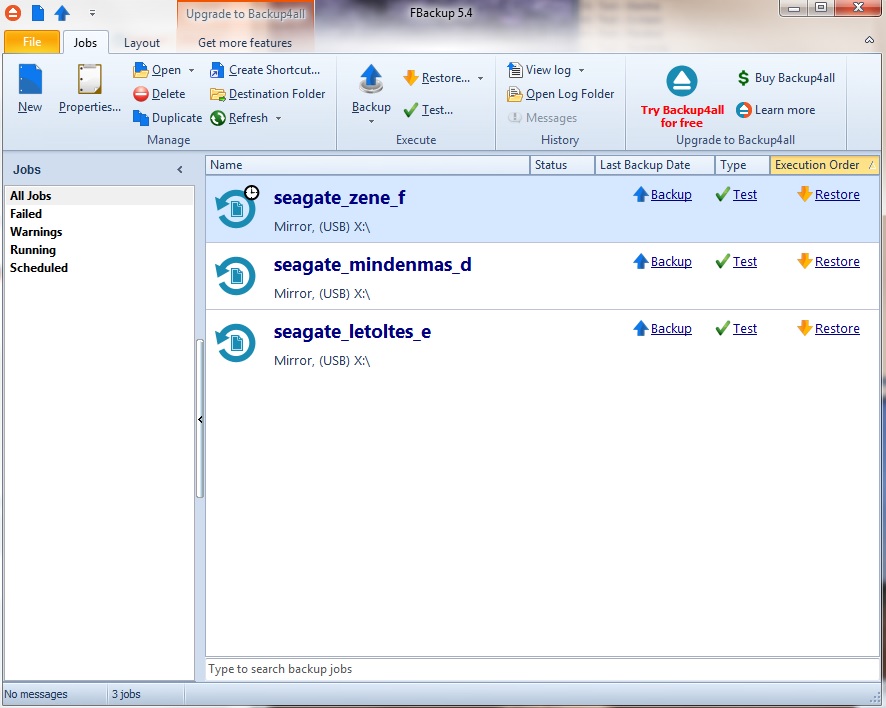Viewport: 886px width, 708px height.
Task: Select the seagate_zene_f job
Action: [x=542, y=210]
